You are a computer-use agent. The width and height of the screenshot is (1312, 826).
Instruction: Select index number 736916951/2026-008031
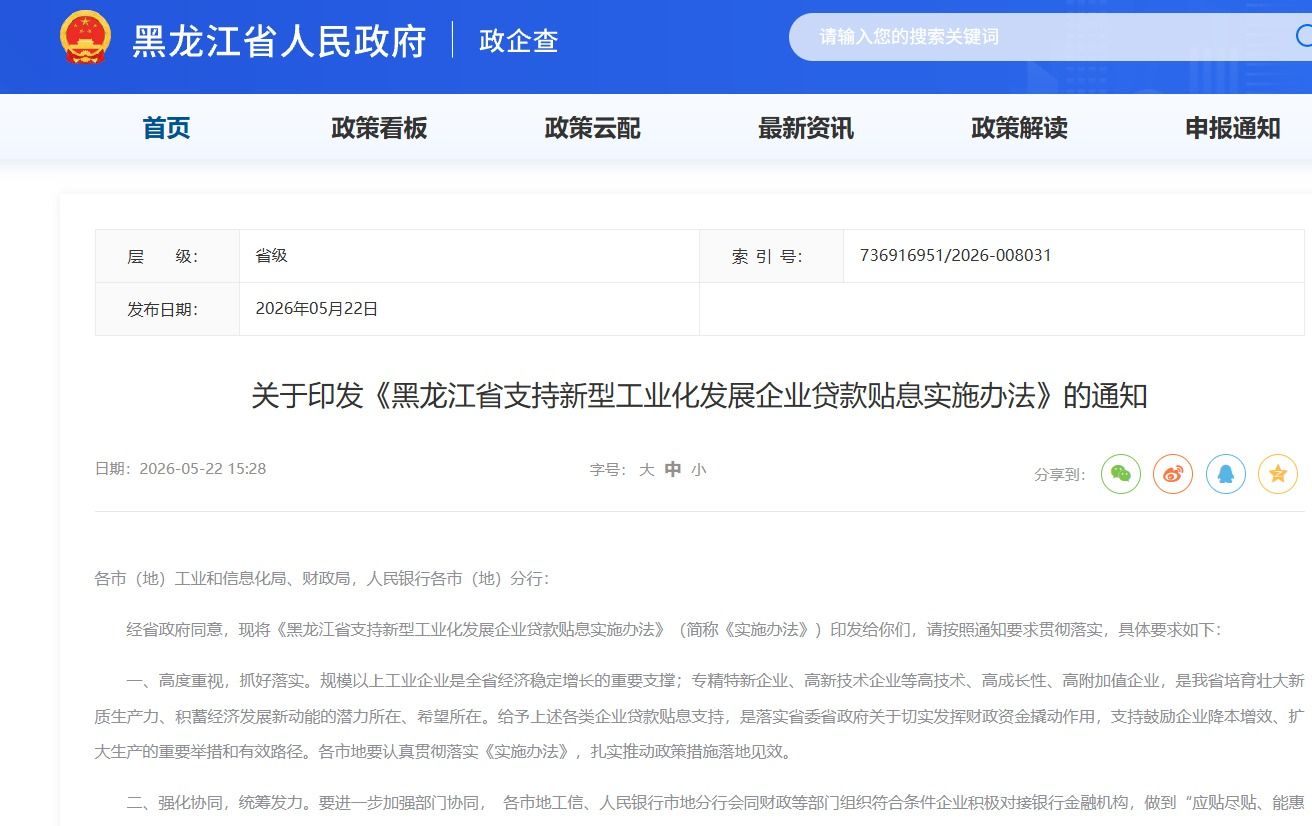tap(955, 255)
